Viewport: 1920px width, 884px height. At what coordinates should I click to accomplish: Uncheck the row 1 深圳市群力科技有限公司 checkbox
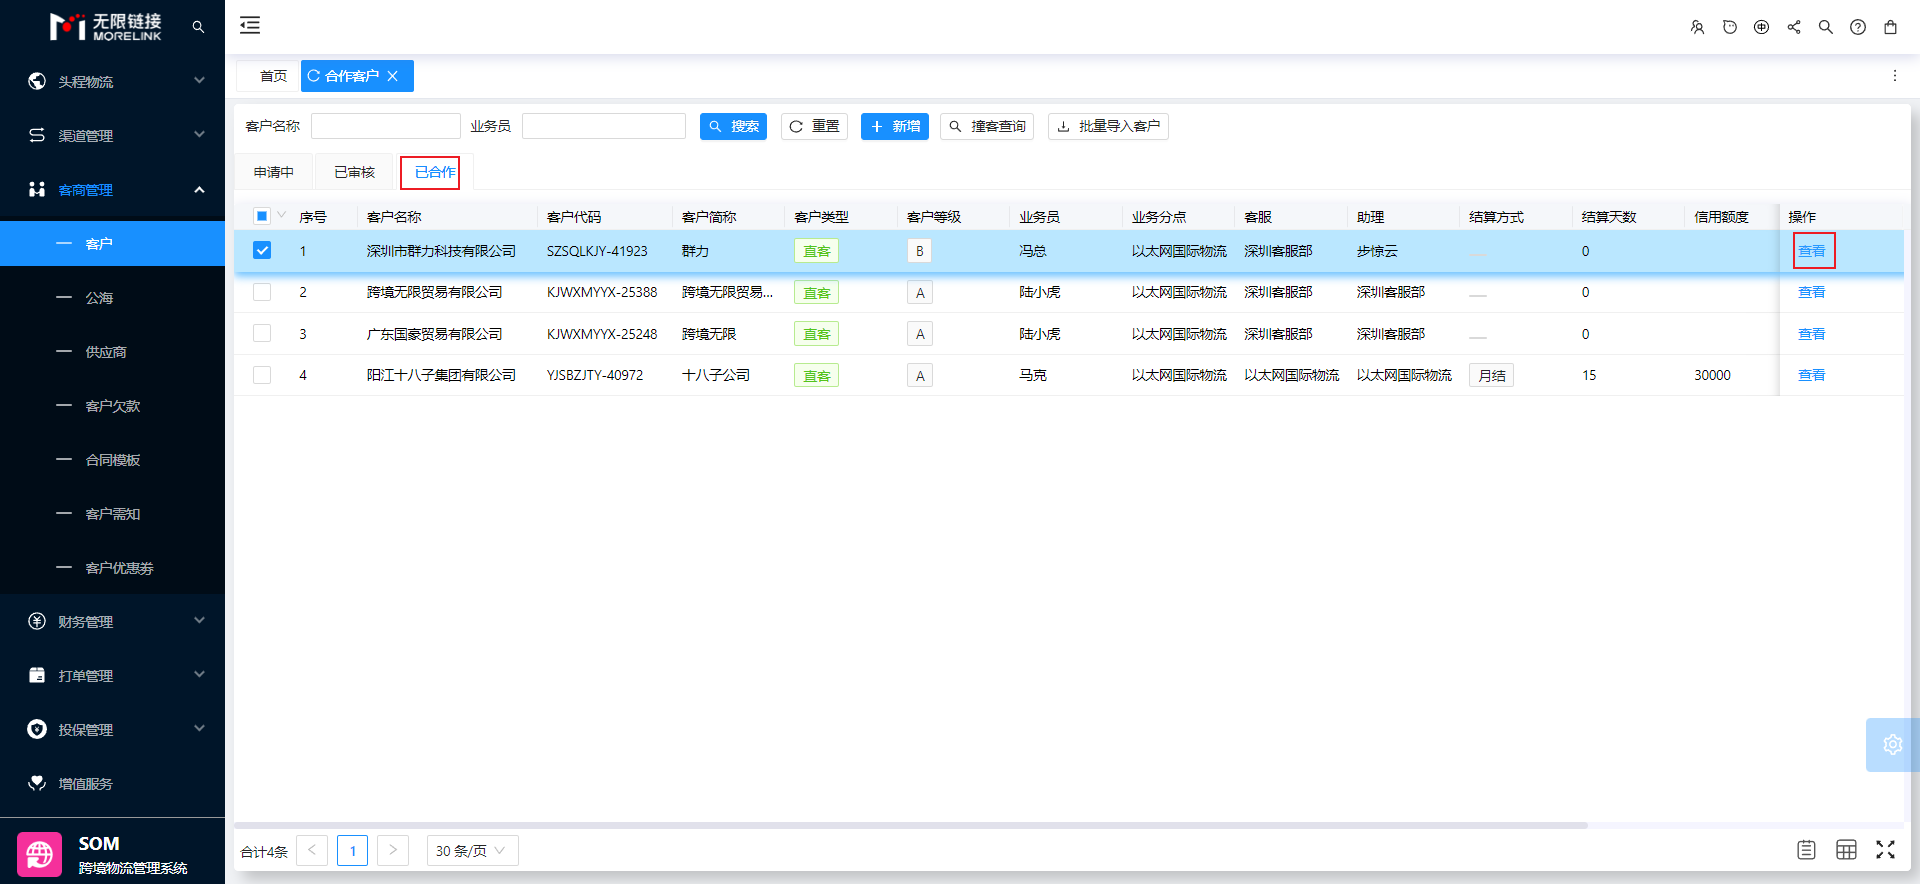point(262,251)
